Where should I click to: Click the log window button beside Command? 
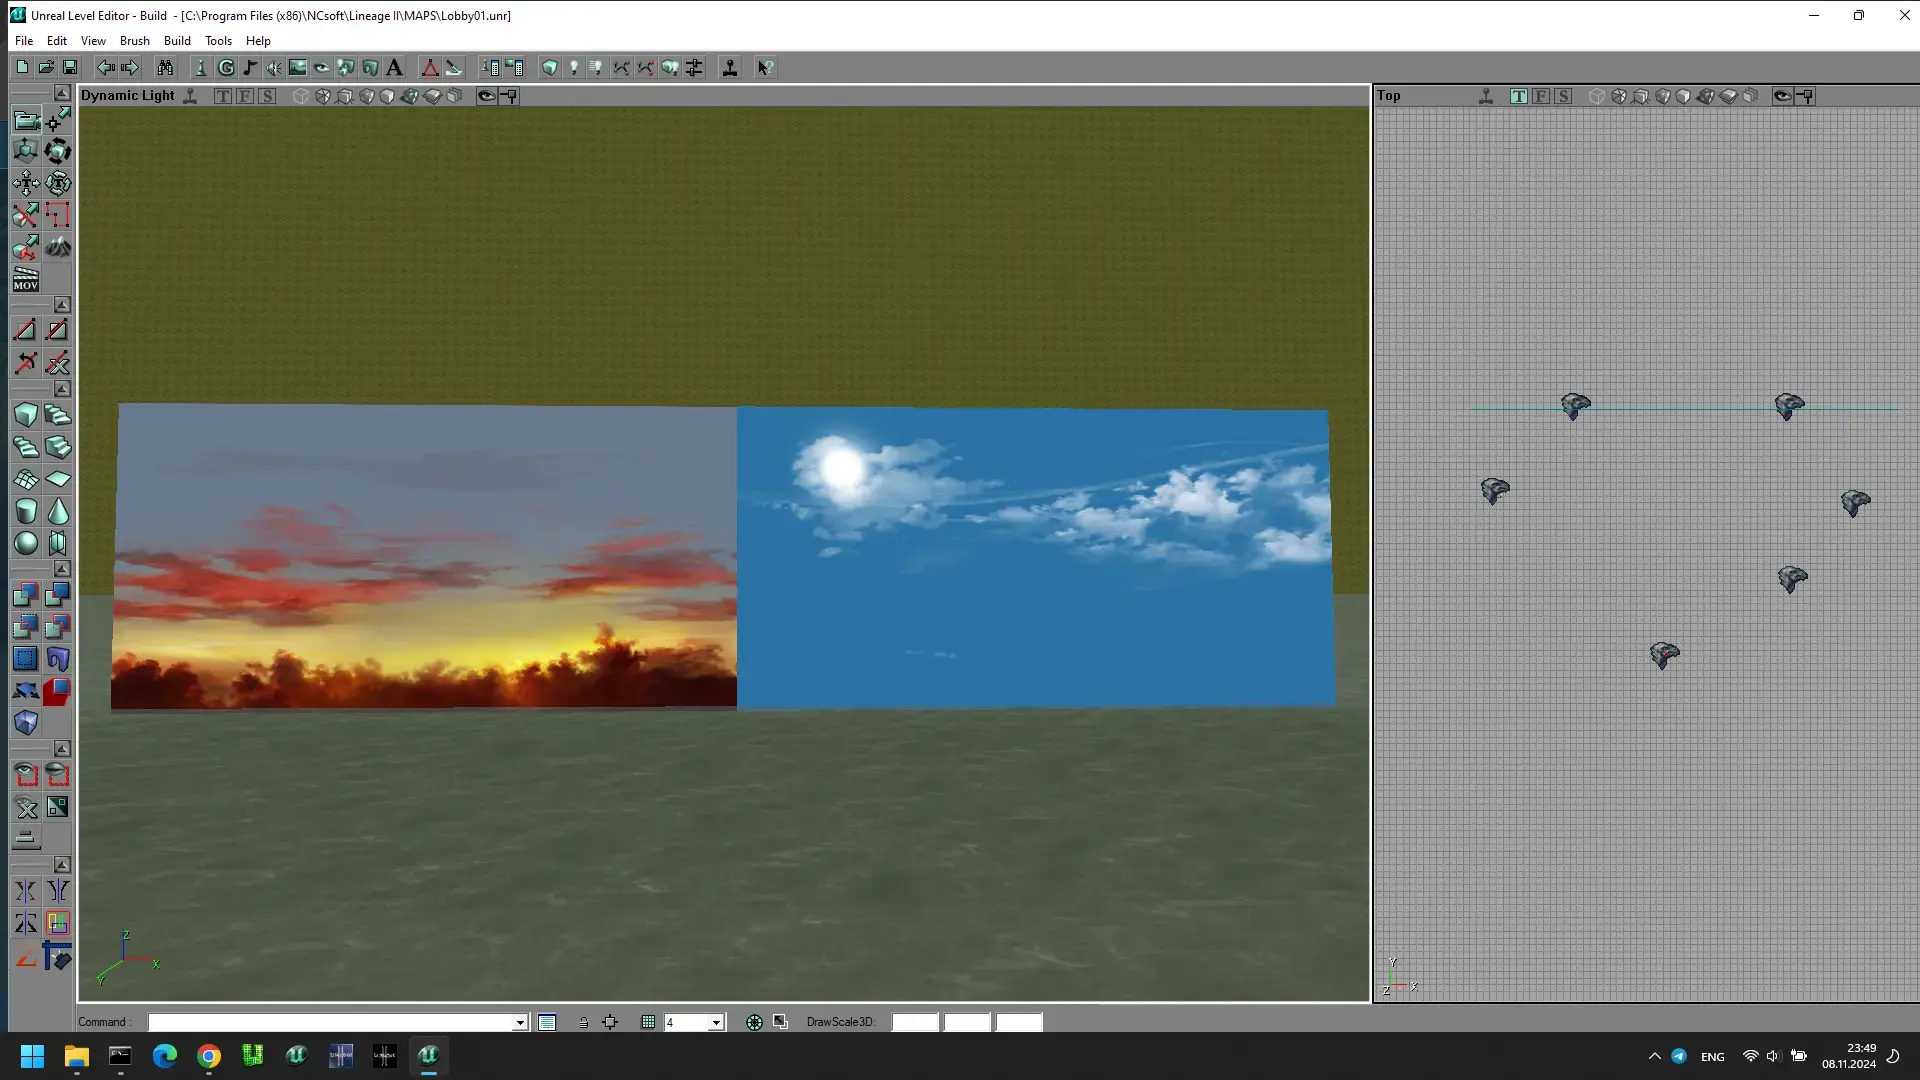pos(547,1022)
